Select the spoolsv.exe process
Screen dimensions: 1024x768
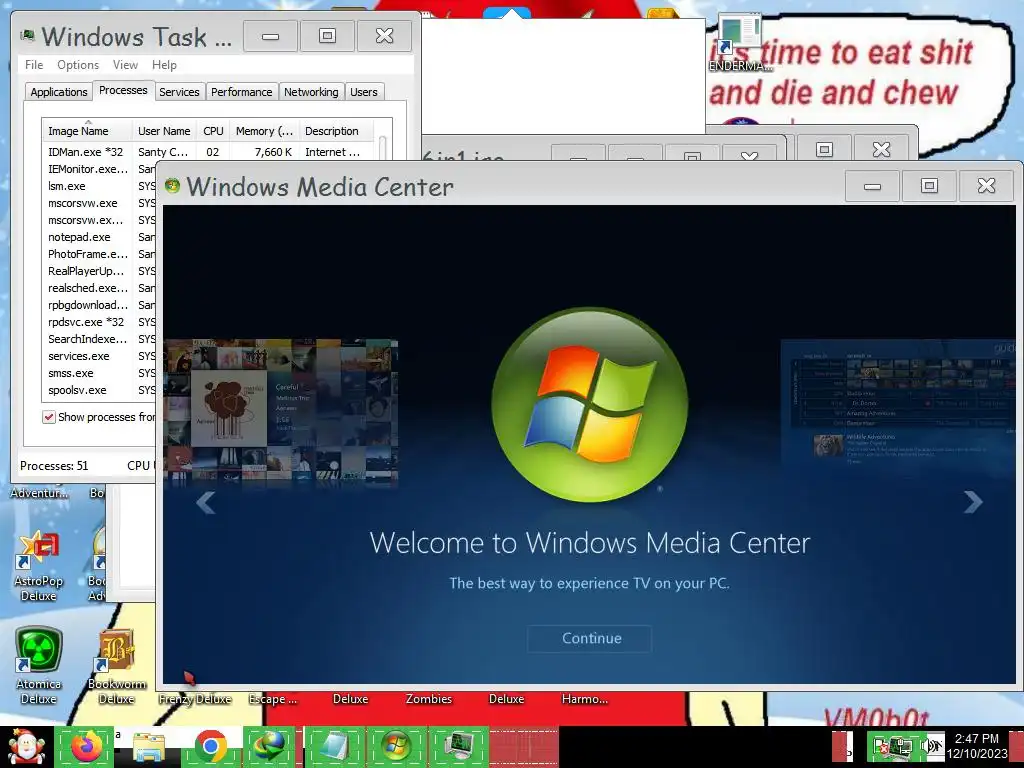pos(99,390)
